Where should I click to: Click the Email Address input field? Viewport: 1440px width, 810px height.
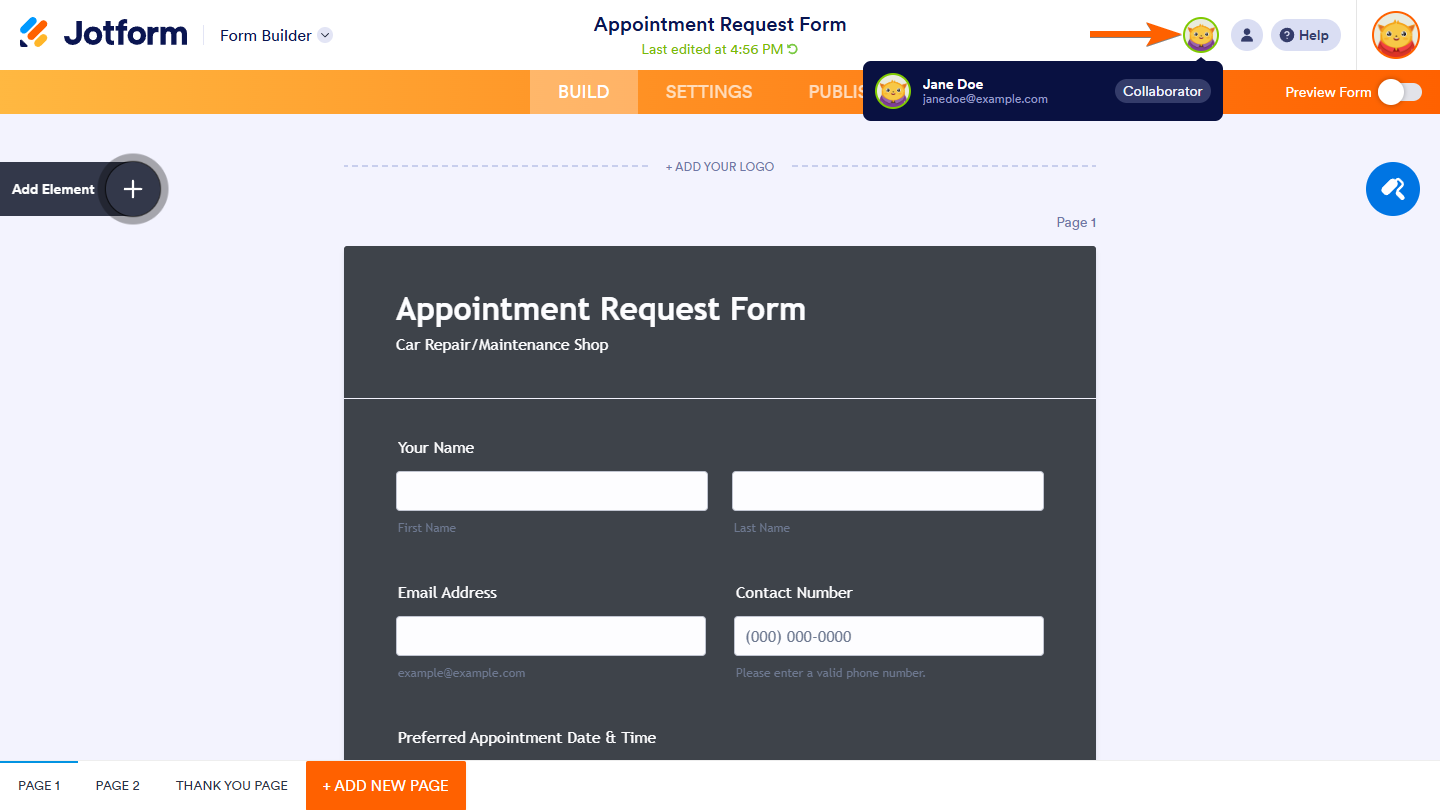(550, 636)
